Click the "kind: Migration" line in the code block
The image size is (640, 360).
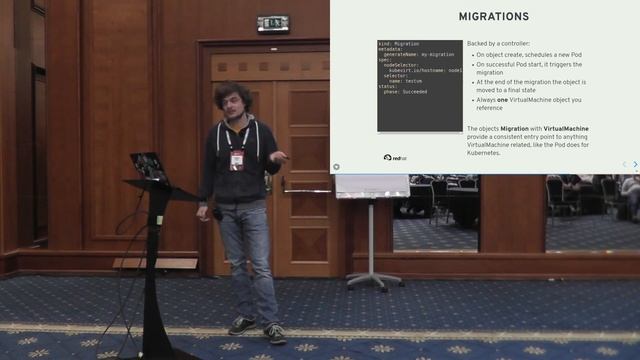[x=399, y=44]
